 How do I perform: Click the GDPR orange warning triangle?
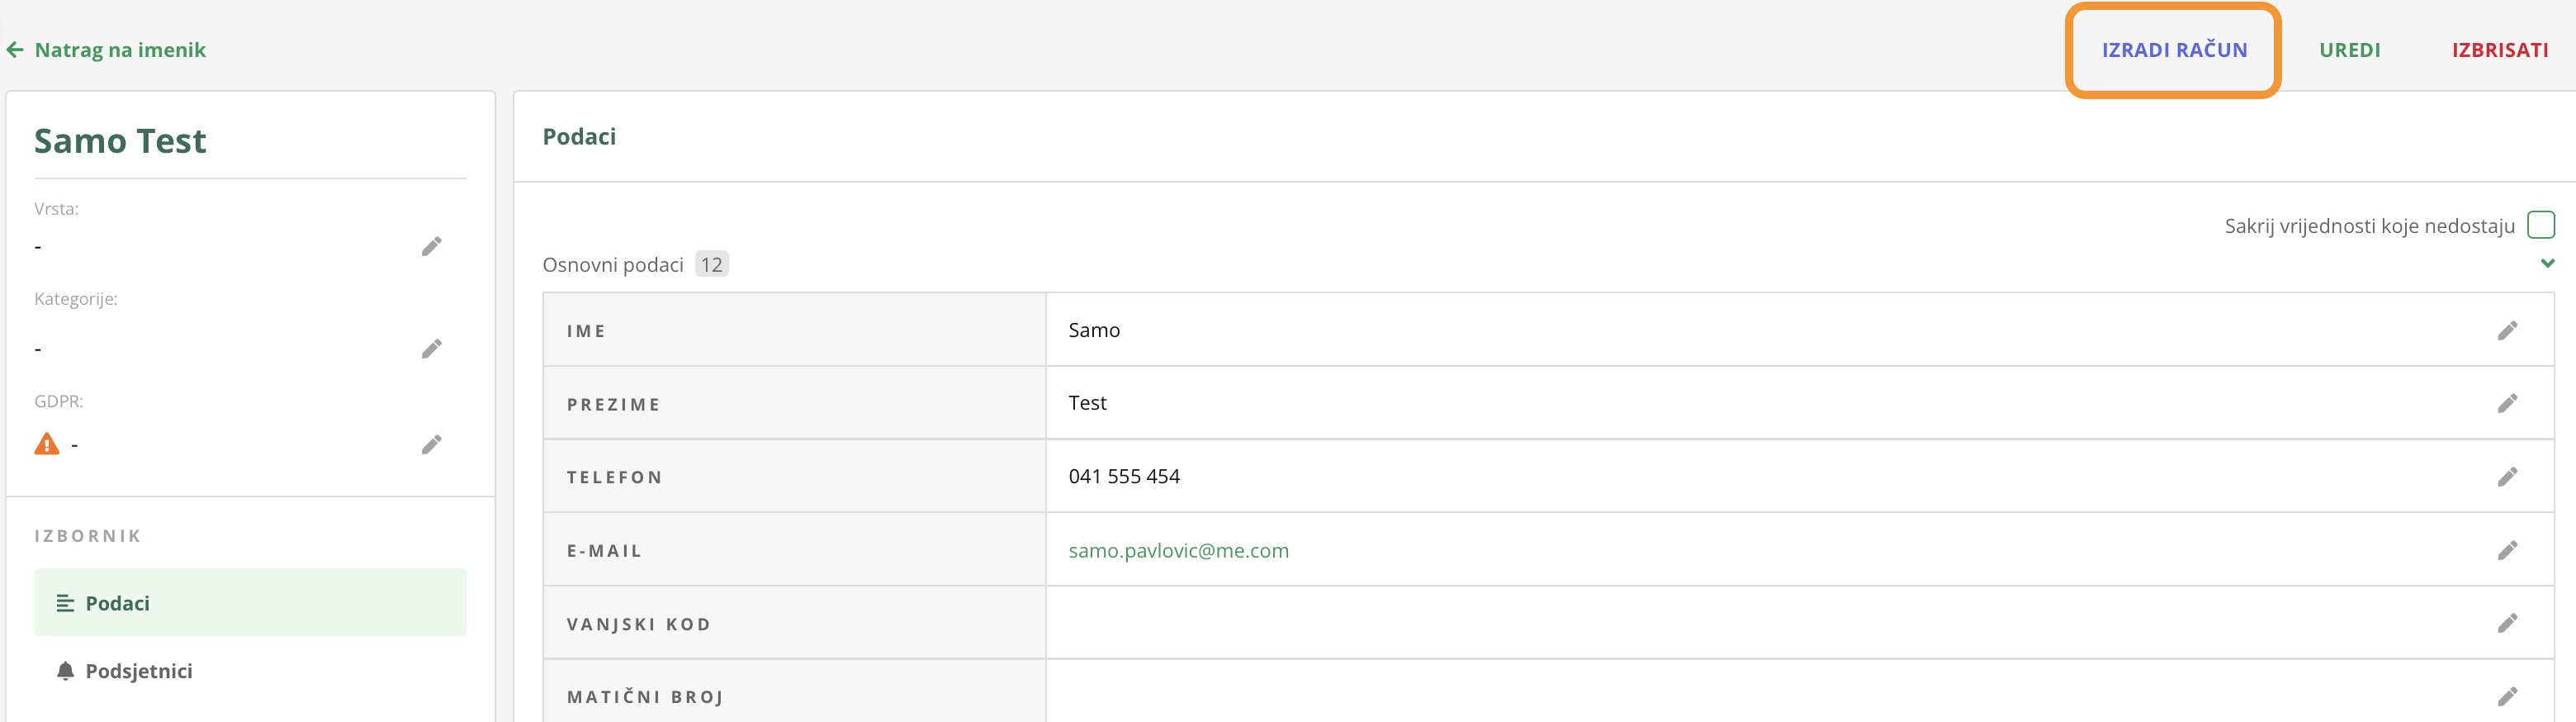(47, 443)
